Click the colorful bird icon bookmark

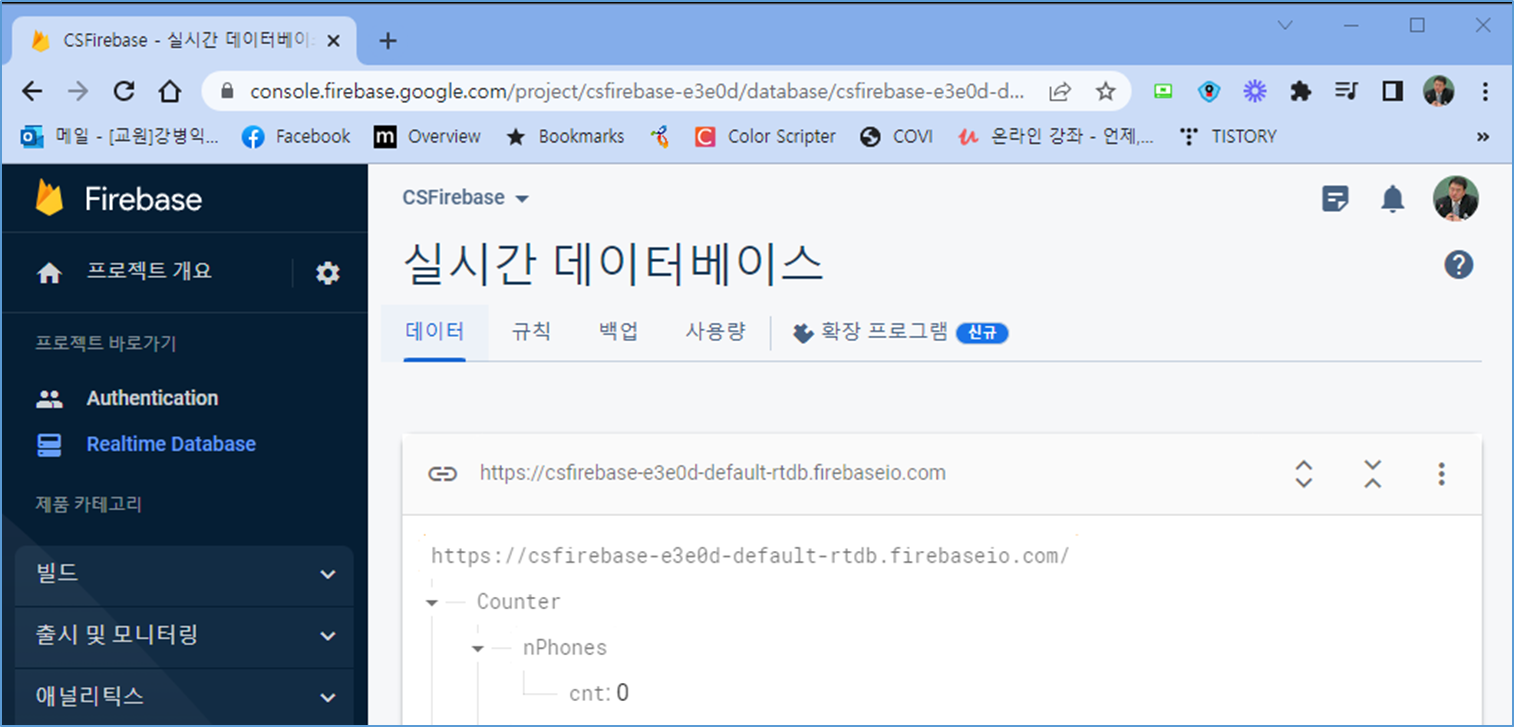point(660,137)
